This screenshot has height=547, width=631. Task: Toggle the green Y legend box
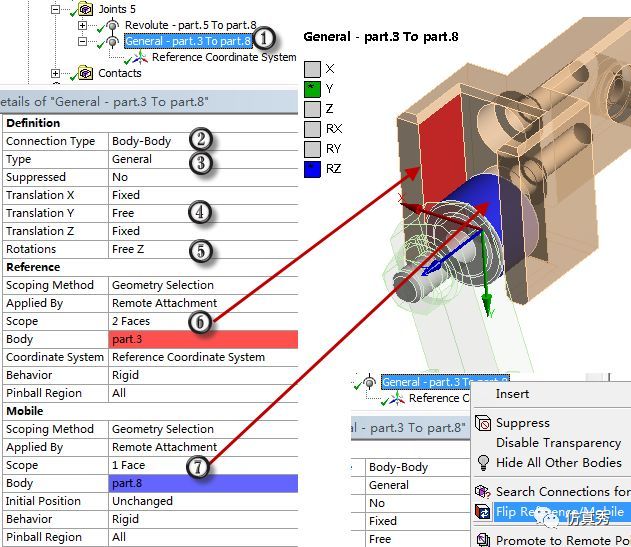pyautogui.click(x=312, y=89)
